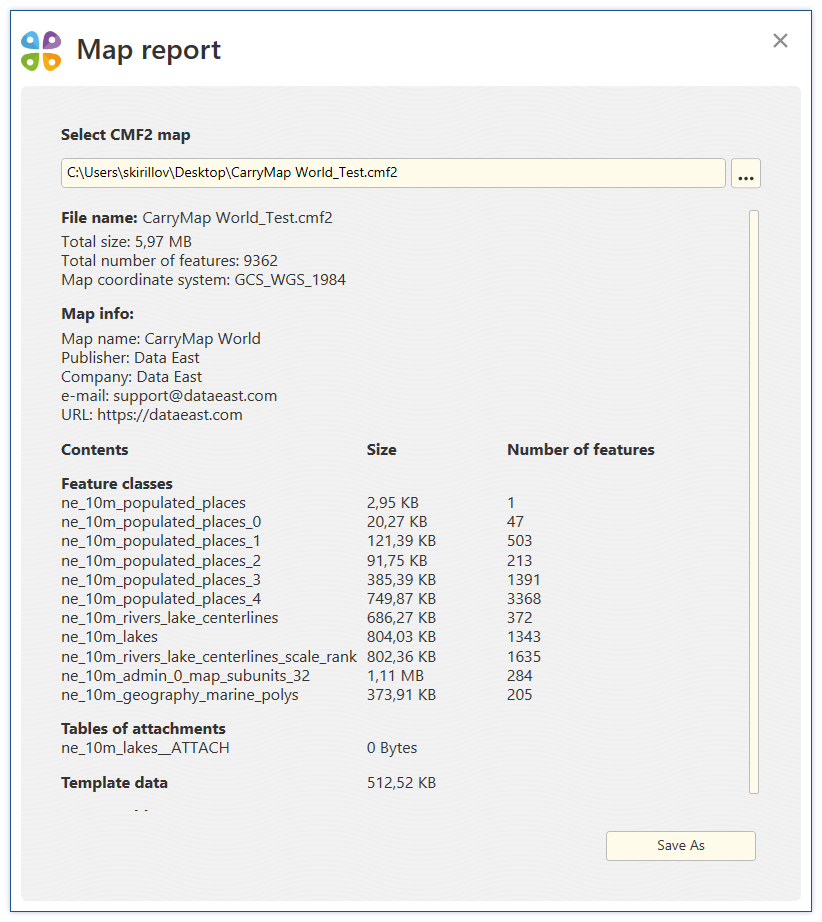This screenshot has height=922, width=822.
Task: Select the ne_10m_populated_places_0 row name
Action: tap(161, 522)
